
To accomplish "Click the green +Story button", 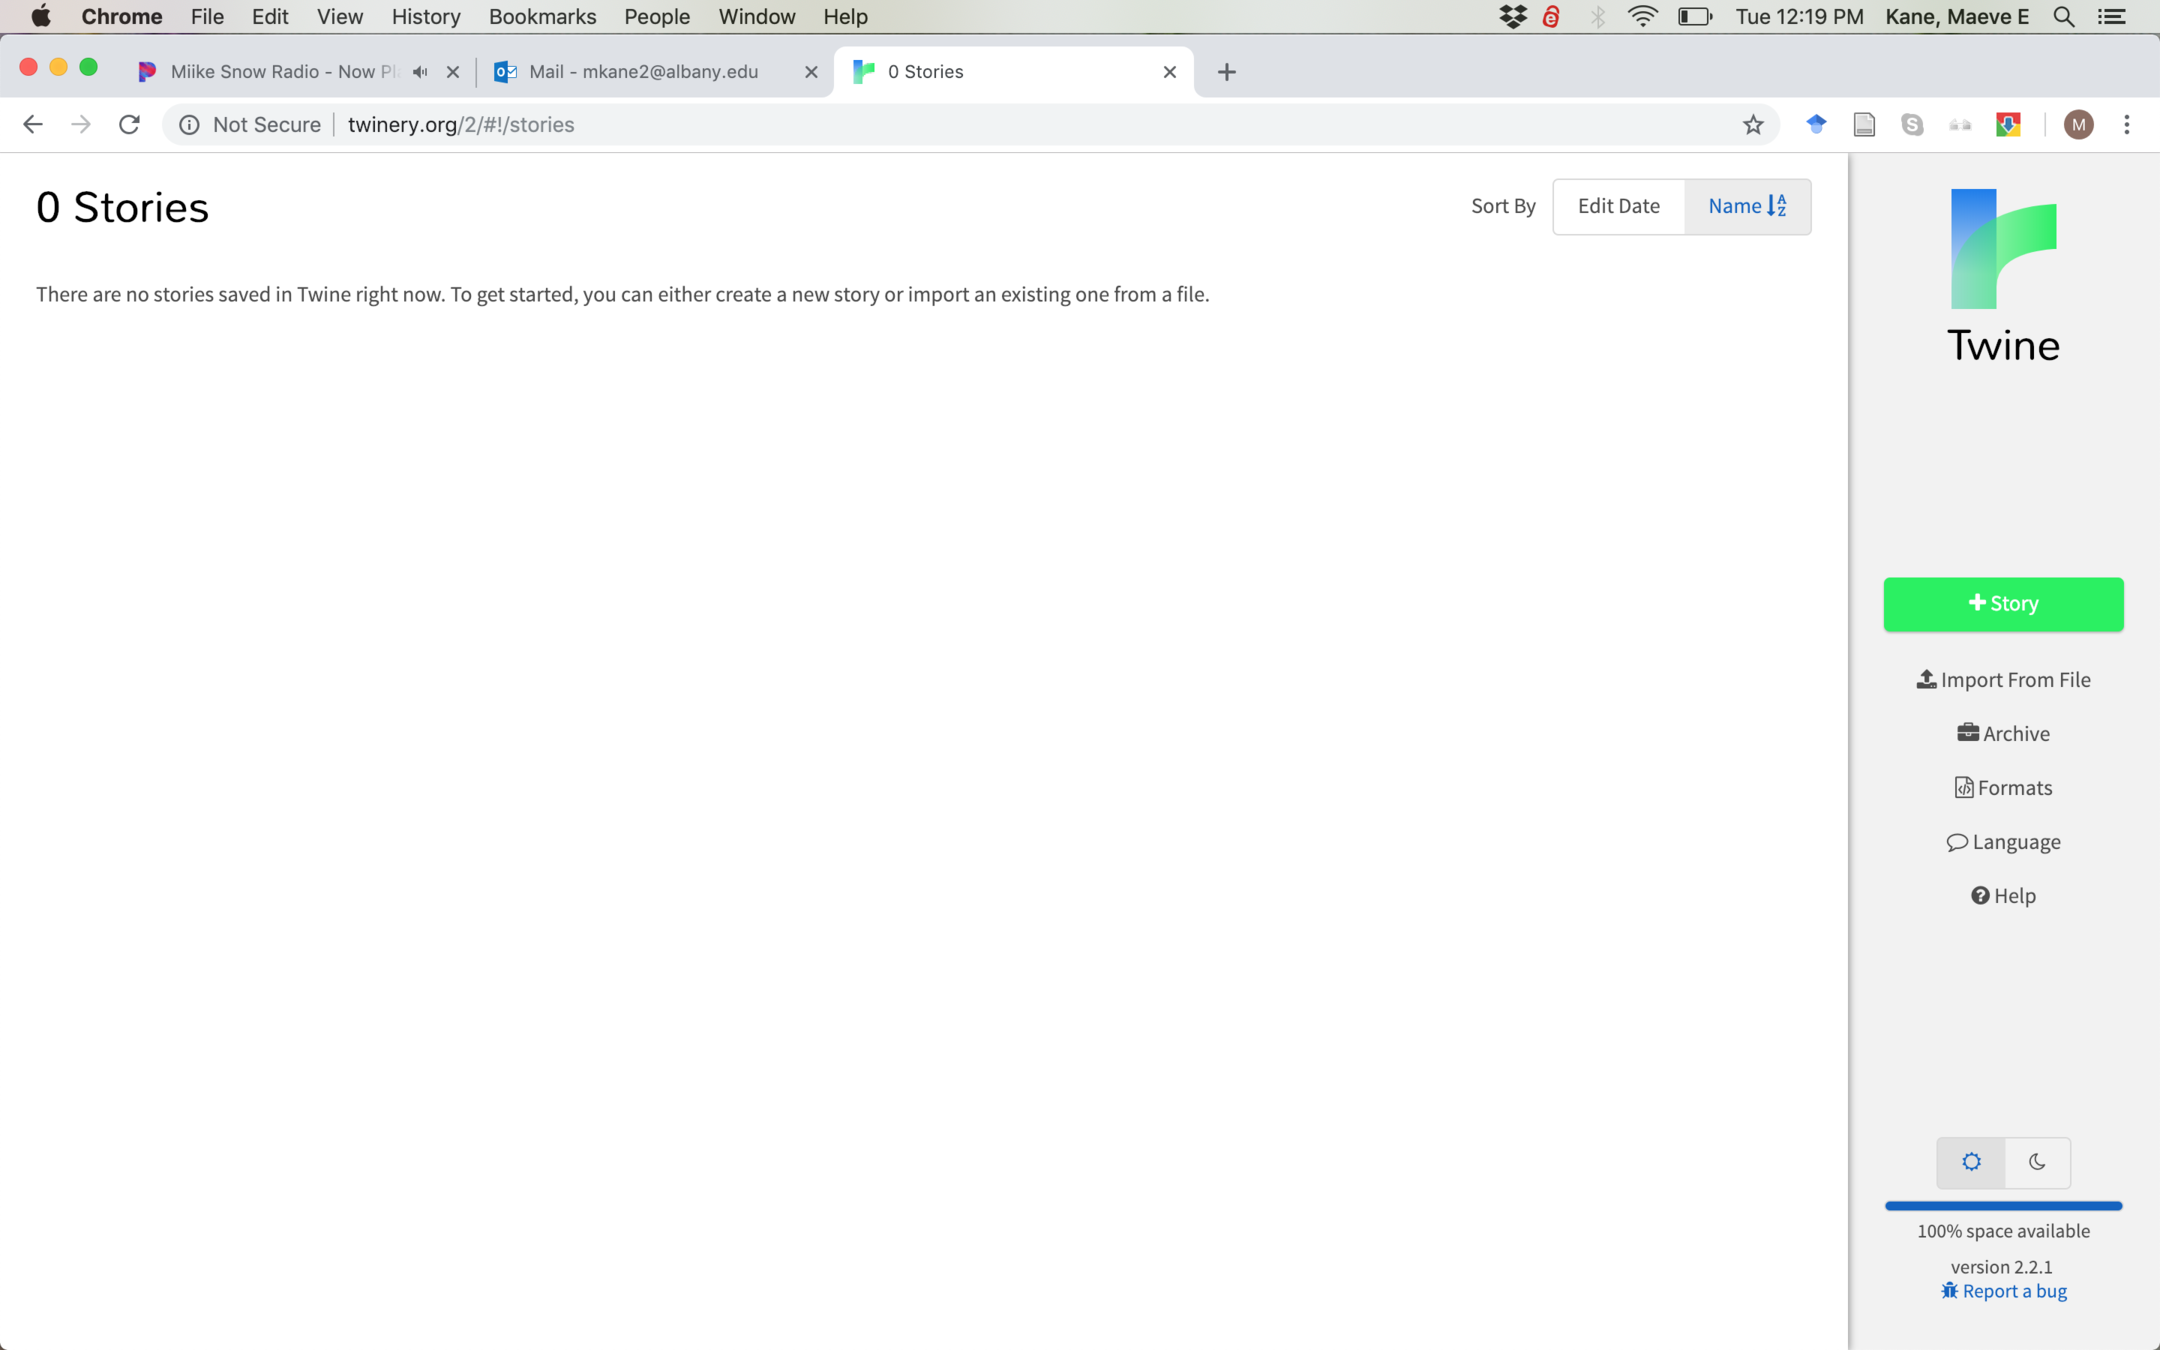I will 2003,604.
